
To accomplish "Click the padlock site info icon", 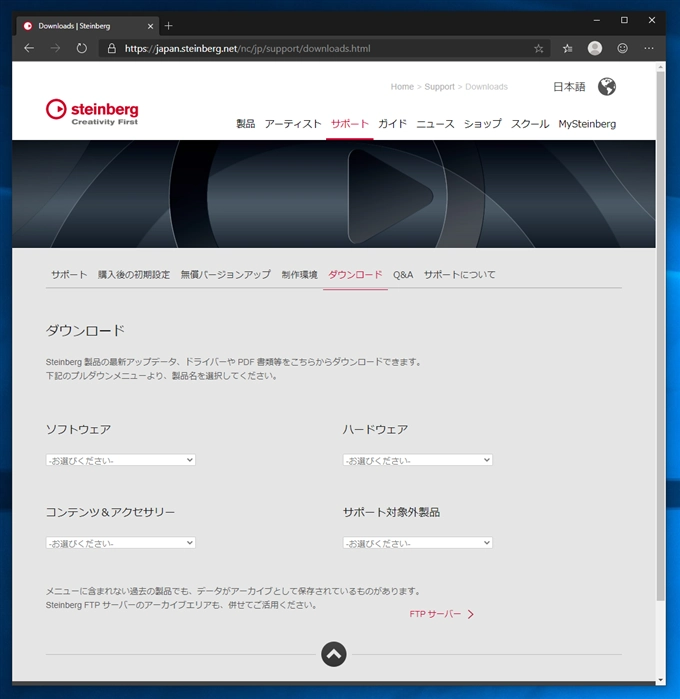I will coord(112,48).
